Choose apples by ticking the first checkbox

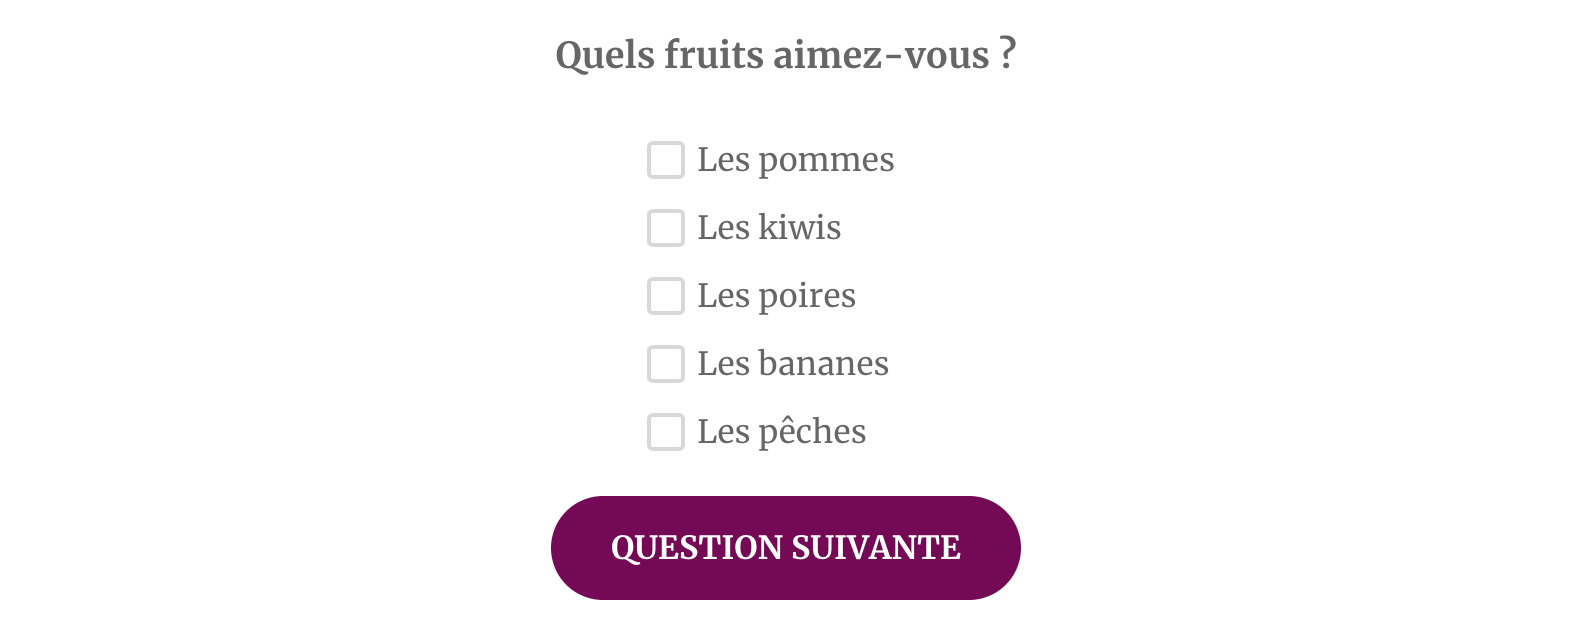[x=666, y=160]
